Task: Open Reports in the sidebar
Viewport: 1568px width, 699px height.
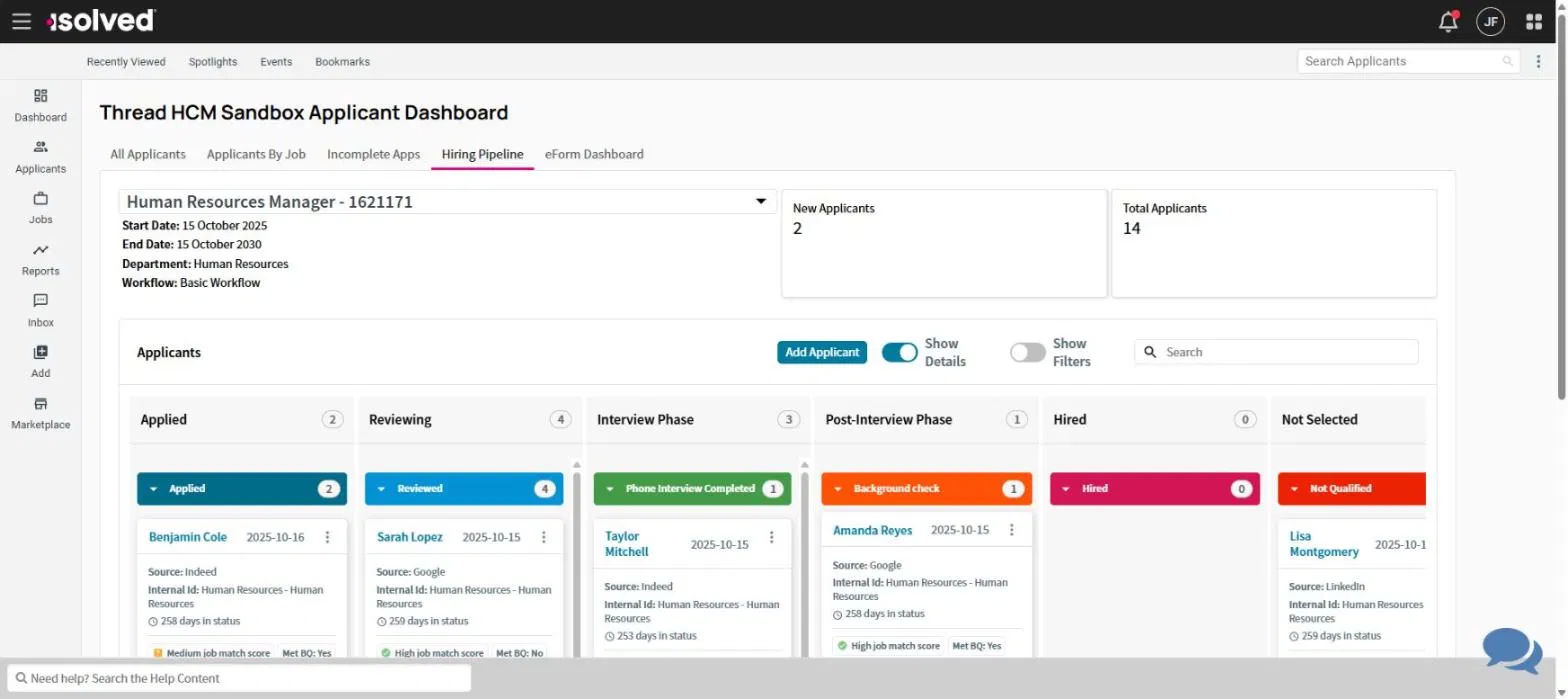Action: point(40,259)
